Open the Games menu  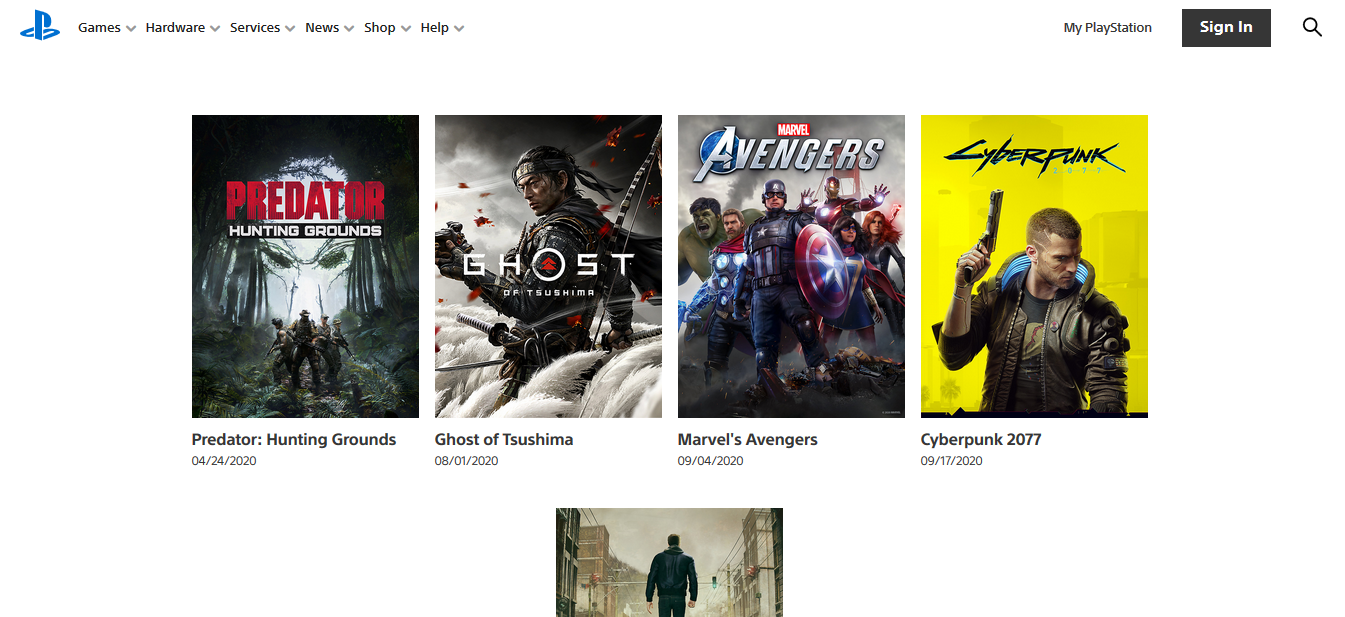pos(100,28)
